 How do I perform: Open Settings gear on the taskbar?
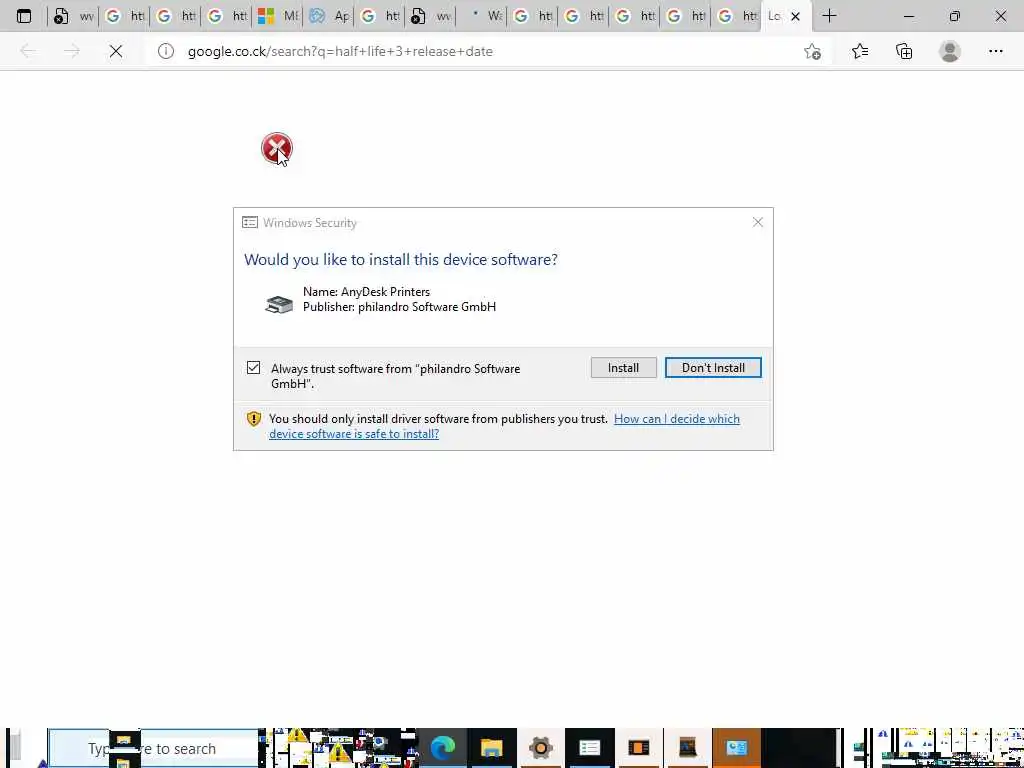tap(541, 748)
